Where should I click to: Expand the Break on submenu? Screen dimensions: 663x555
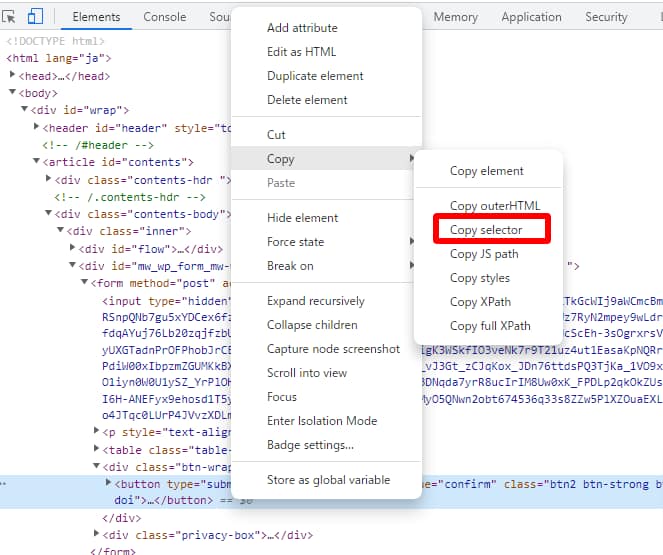tap(290, 266)
